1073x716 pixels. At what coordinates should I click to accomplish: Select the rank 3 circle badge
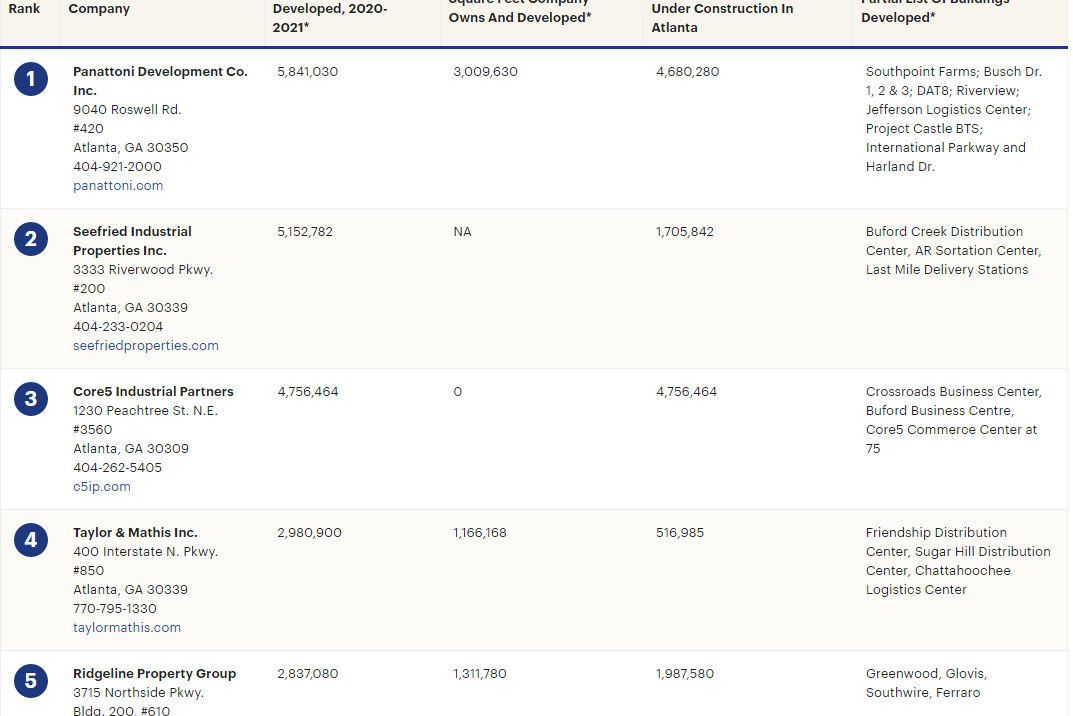click(31, 399)
